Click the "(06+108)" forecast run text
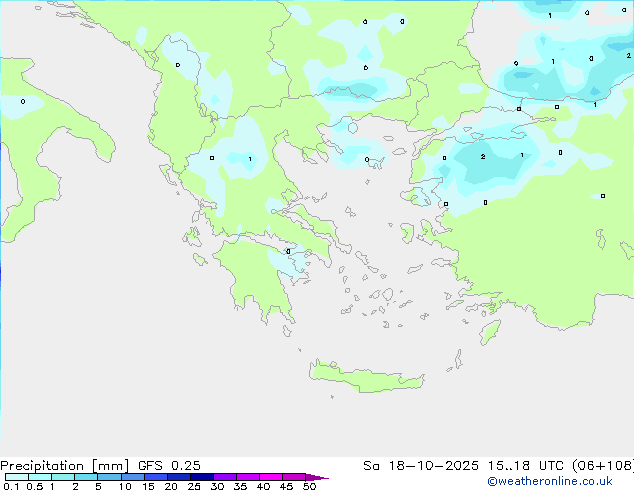This screenshot has width=634, height=490. (603, 466)
